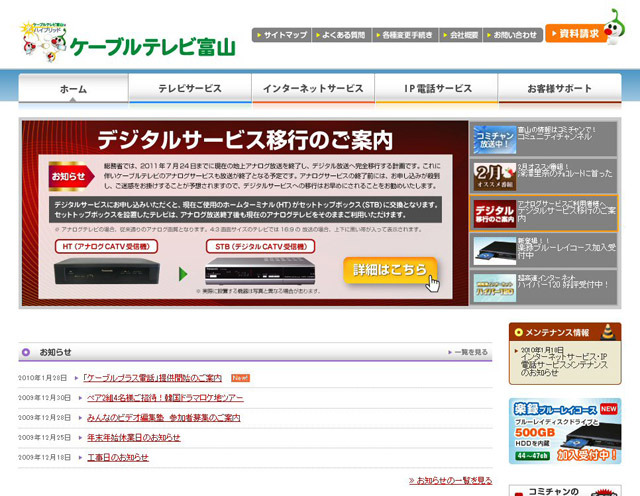The width and height of the screenshot is (640, 496).
Task: Open the 会社概要 page
Action: pyautogui.click(x=461, y=35)
